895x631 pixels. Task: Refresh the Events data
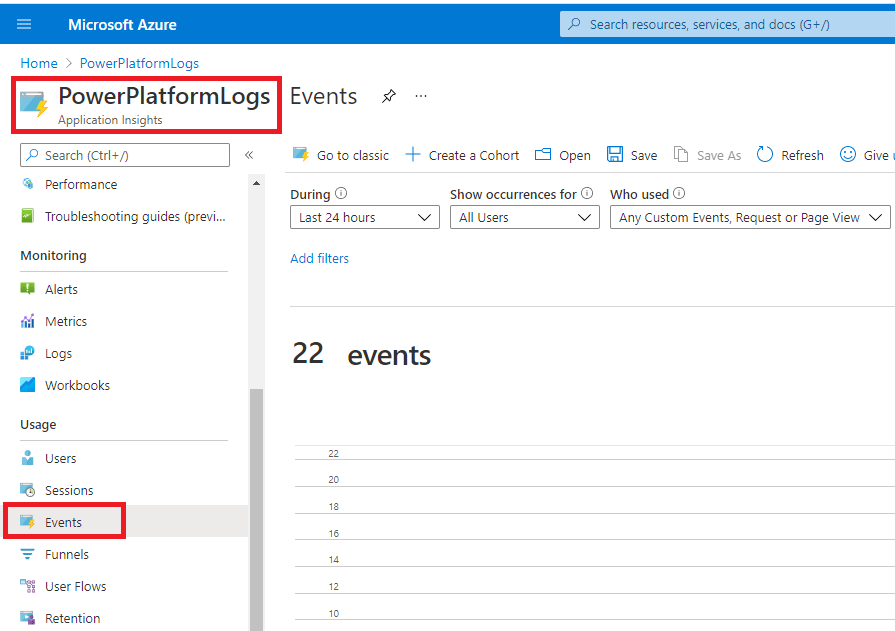pos(789,155)
